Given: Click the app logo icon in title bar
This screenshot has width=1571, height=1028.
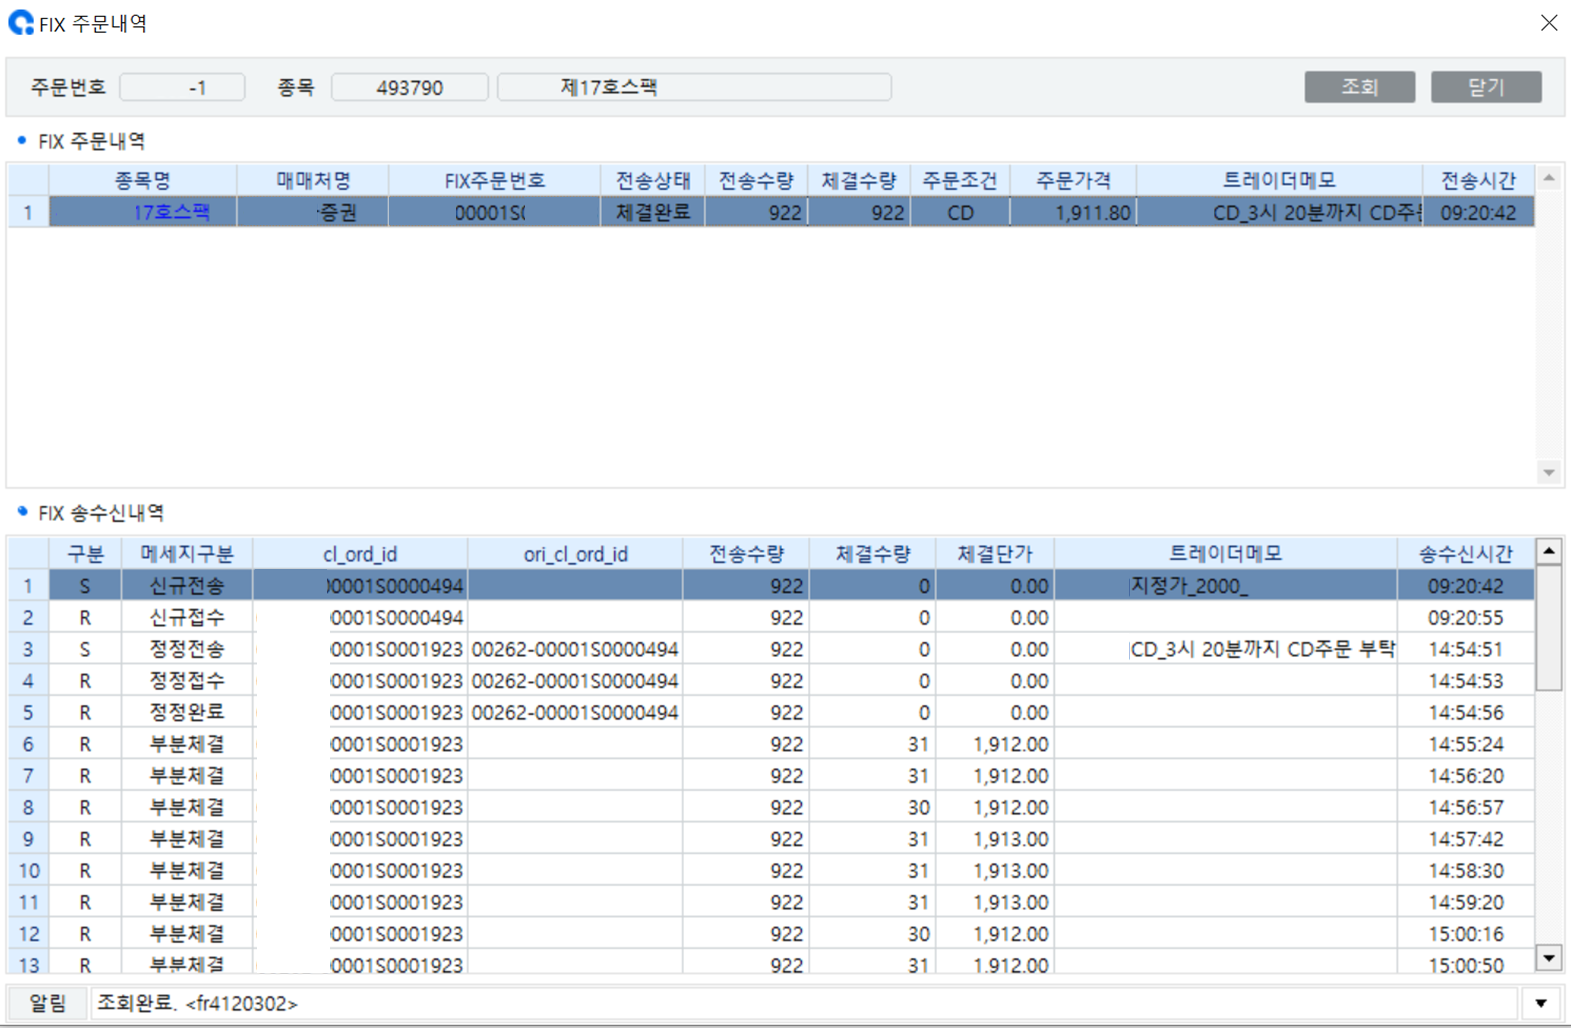Looking at the screenshot, I should (x=20, y=23).
